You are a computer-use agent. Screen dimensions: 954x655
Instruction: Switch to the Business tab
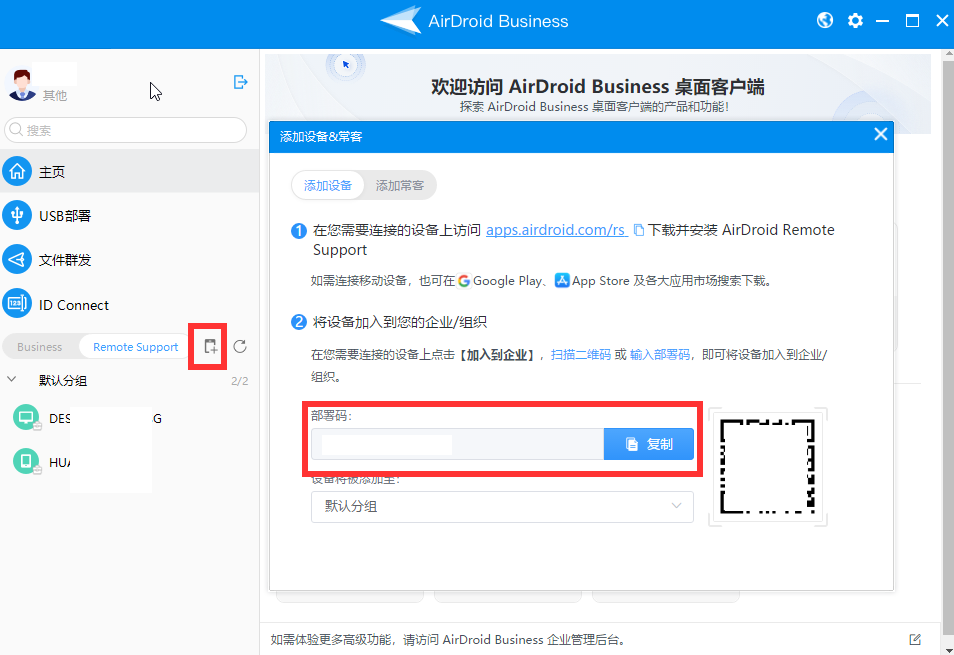point(40,347)
